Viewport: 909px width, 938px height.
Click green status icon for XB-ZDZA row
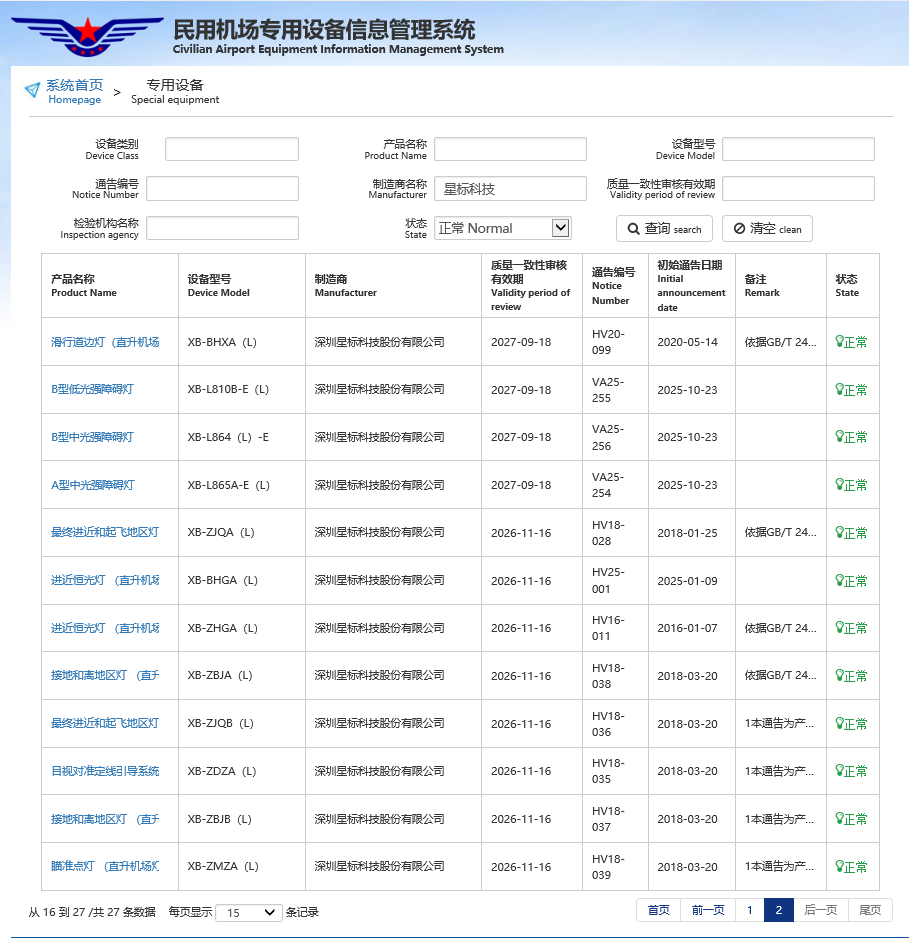840,770
